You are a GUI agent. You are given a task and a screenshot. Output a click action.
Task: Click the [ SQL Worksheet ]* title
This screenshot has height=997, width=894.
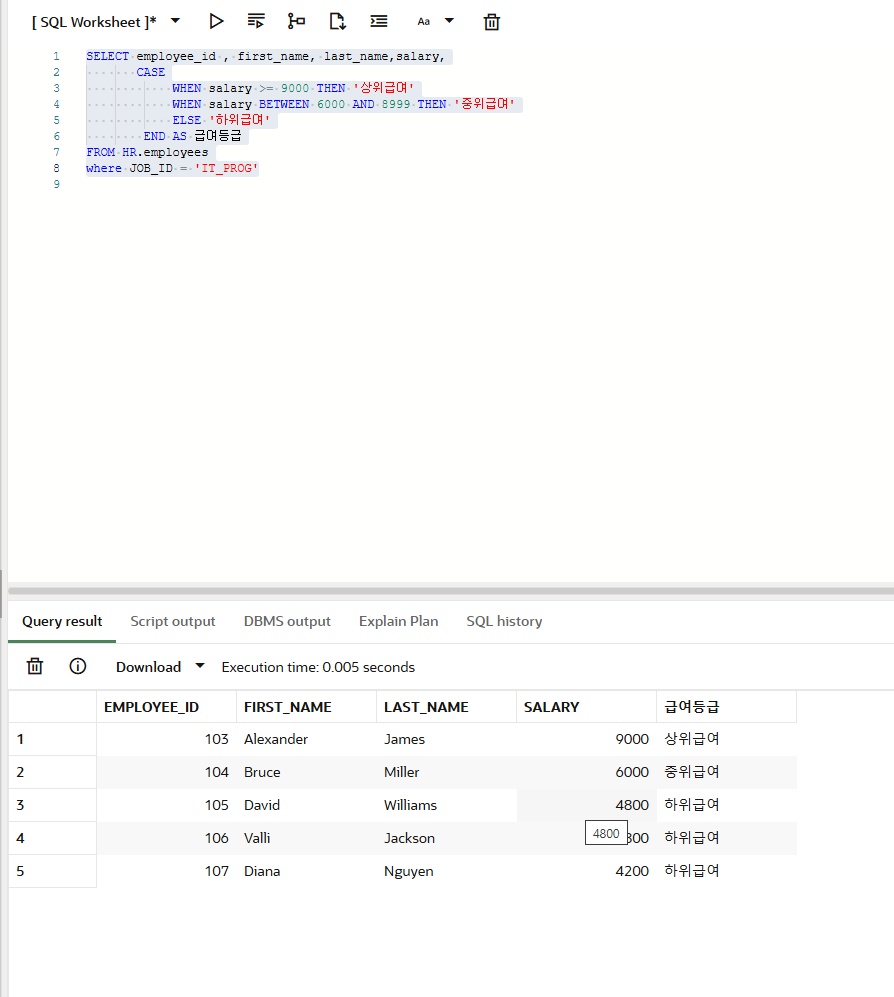click(x=94, y=22)
